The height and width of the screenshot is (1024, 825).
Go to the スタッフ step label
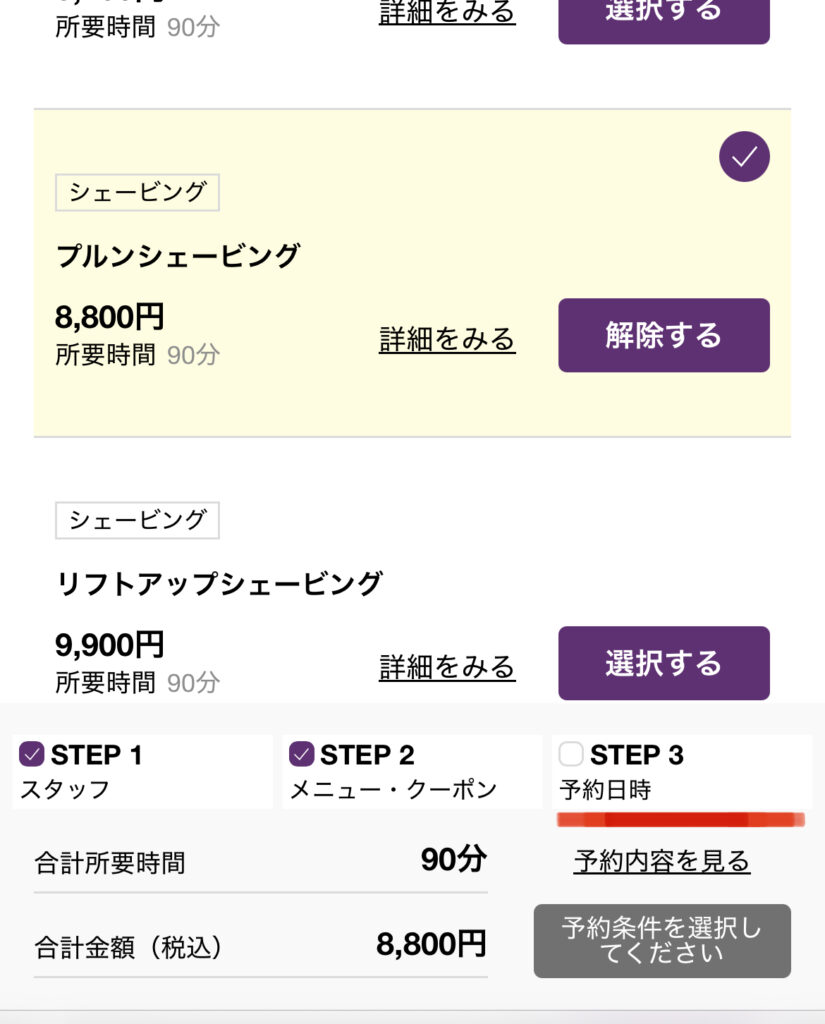coord(65,790)
